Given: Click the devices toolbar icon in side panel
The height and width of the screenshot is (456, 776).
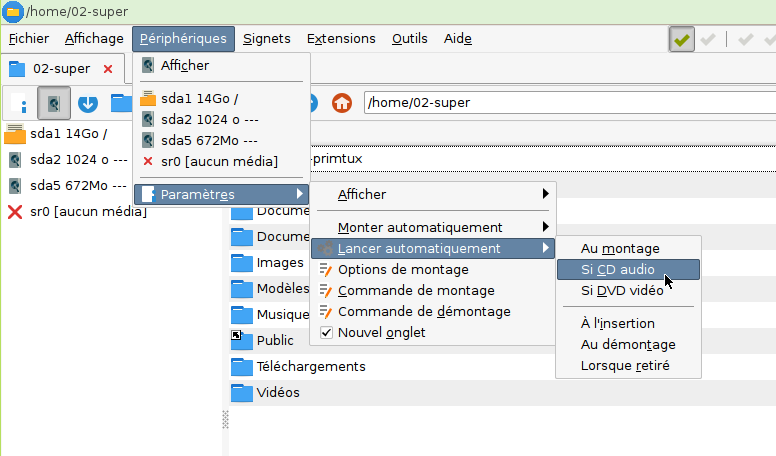Looking at the screenshot, I should pyautogui.click(x=54, y=103).
